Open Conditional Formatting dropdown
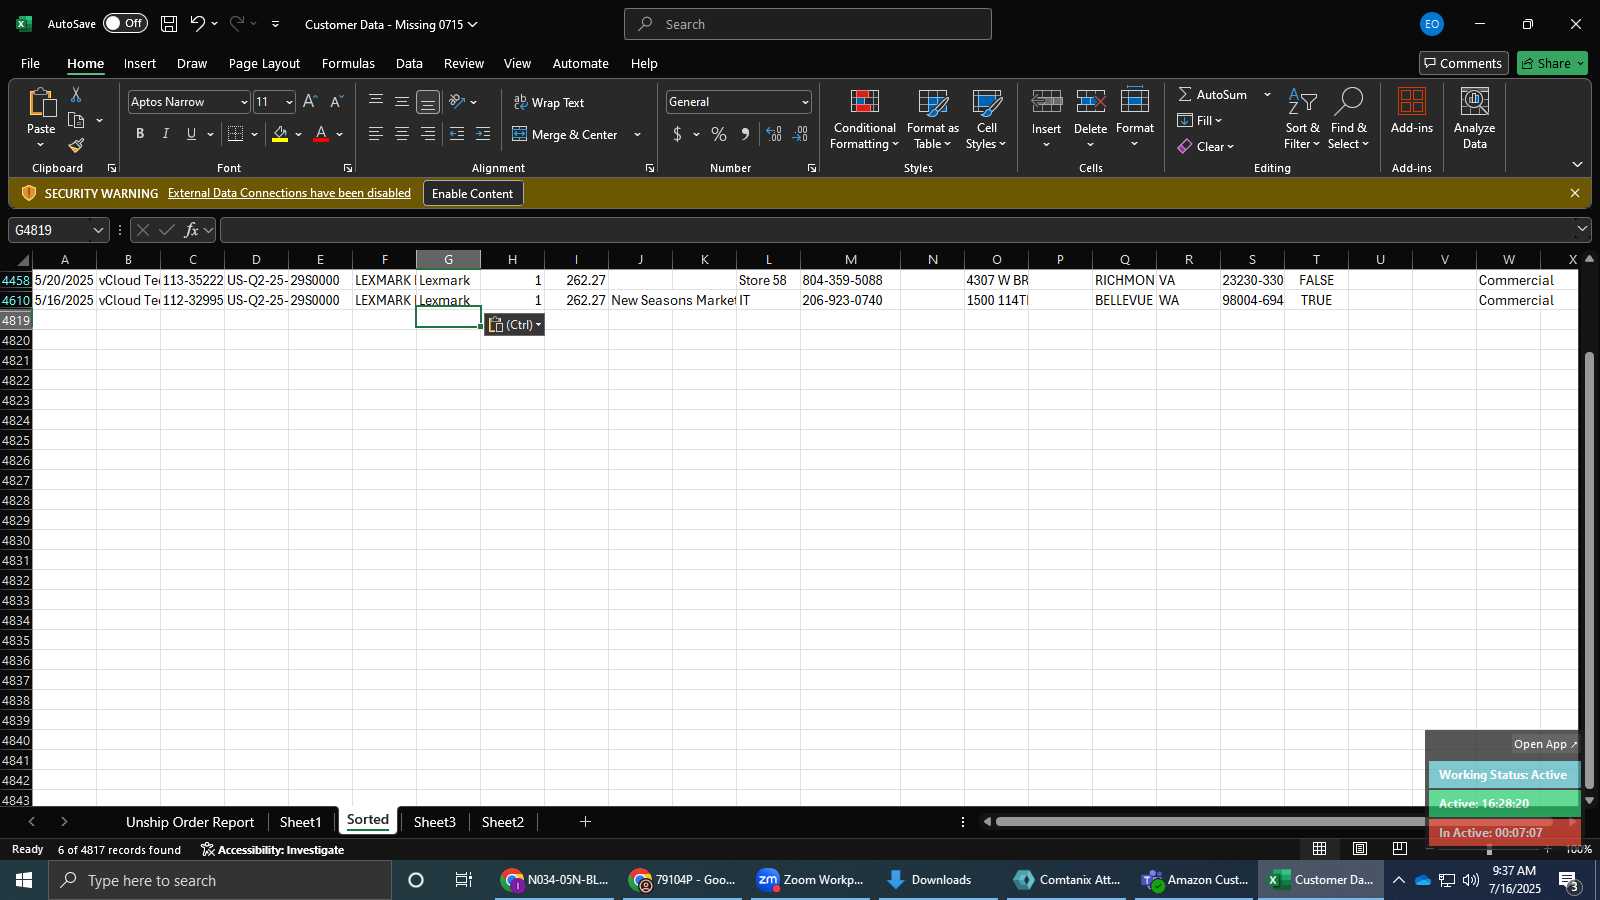 (865, 120)
